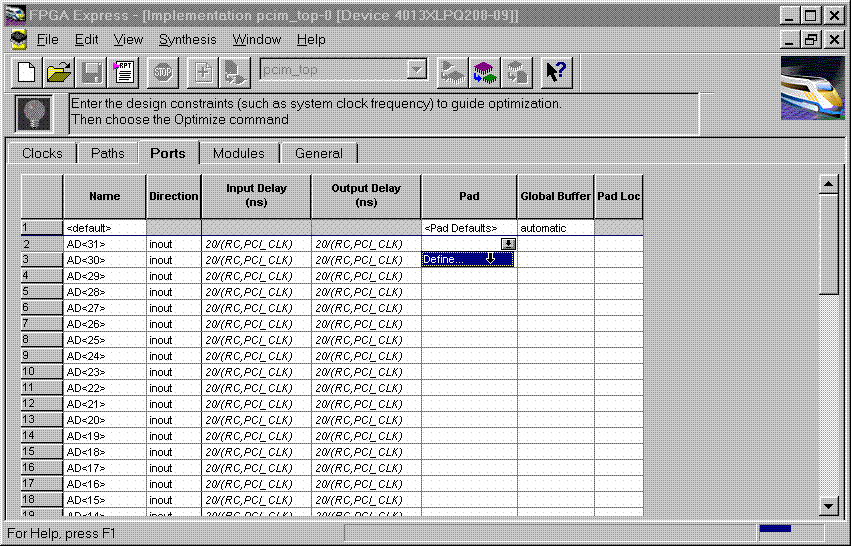Viewport: 851px width, 546px height.
Task: Click the Optimize chip icon in toolbar
Action: pyautogui.click(x=485, y=72)
